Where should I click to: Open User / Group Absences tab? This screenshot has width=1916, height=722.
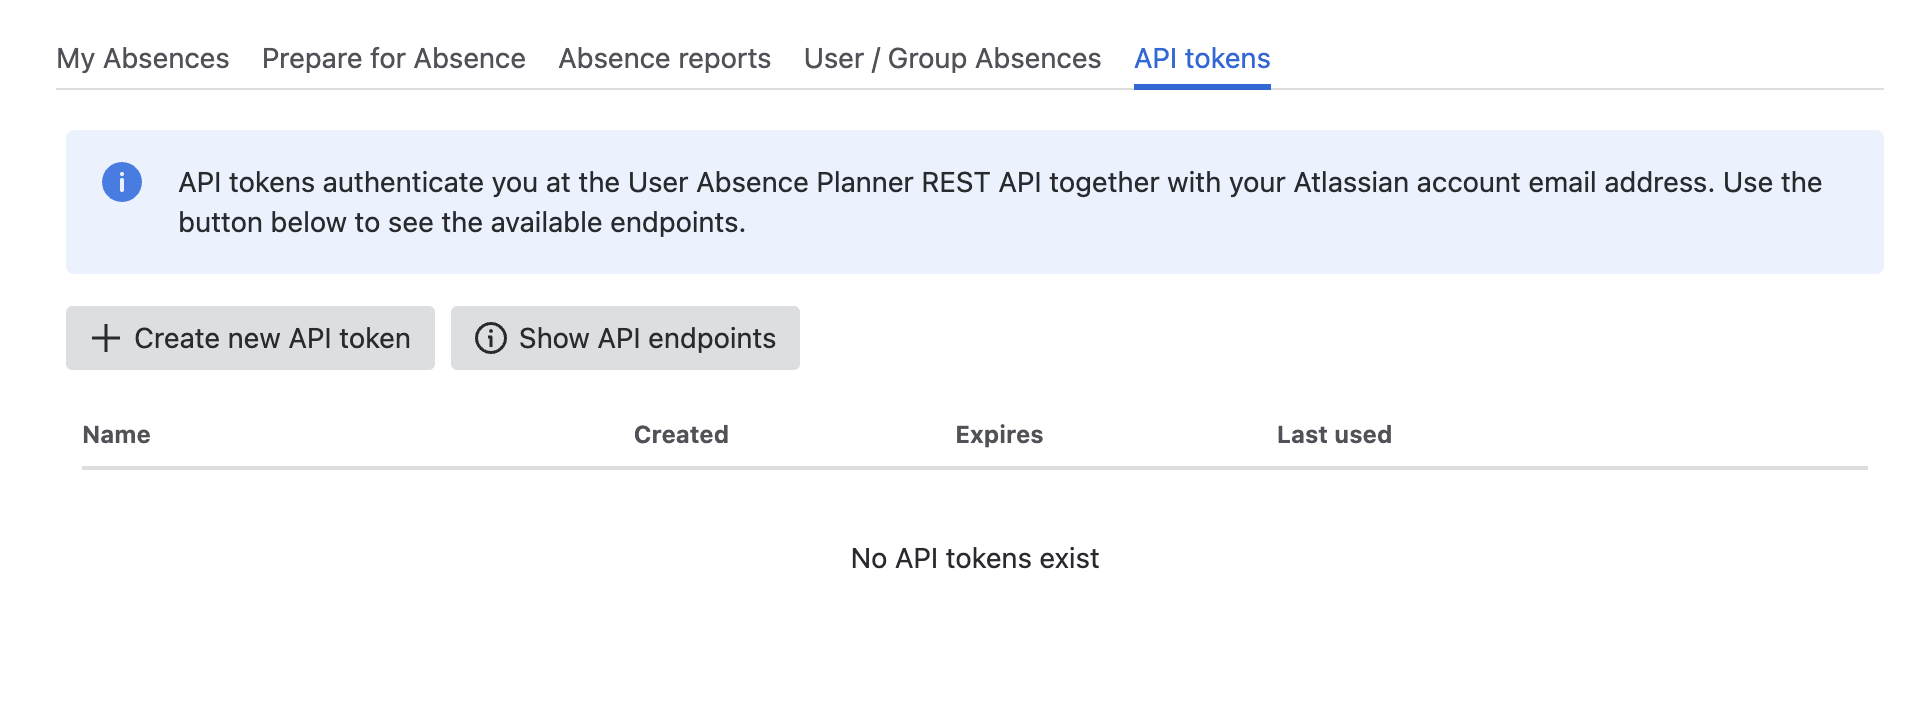coord(952,59)
